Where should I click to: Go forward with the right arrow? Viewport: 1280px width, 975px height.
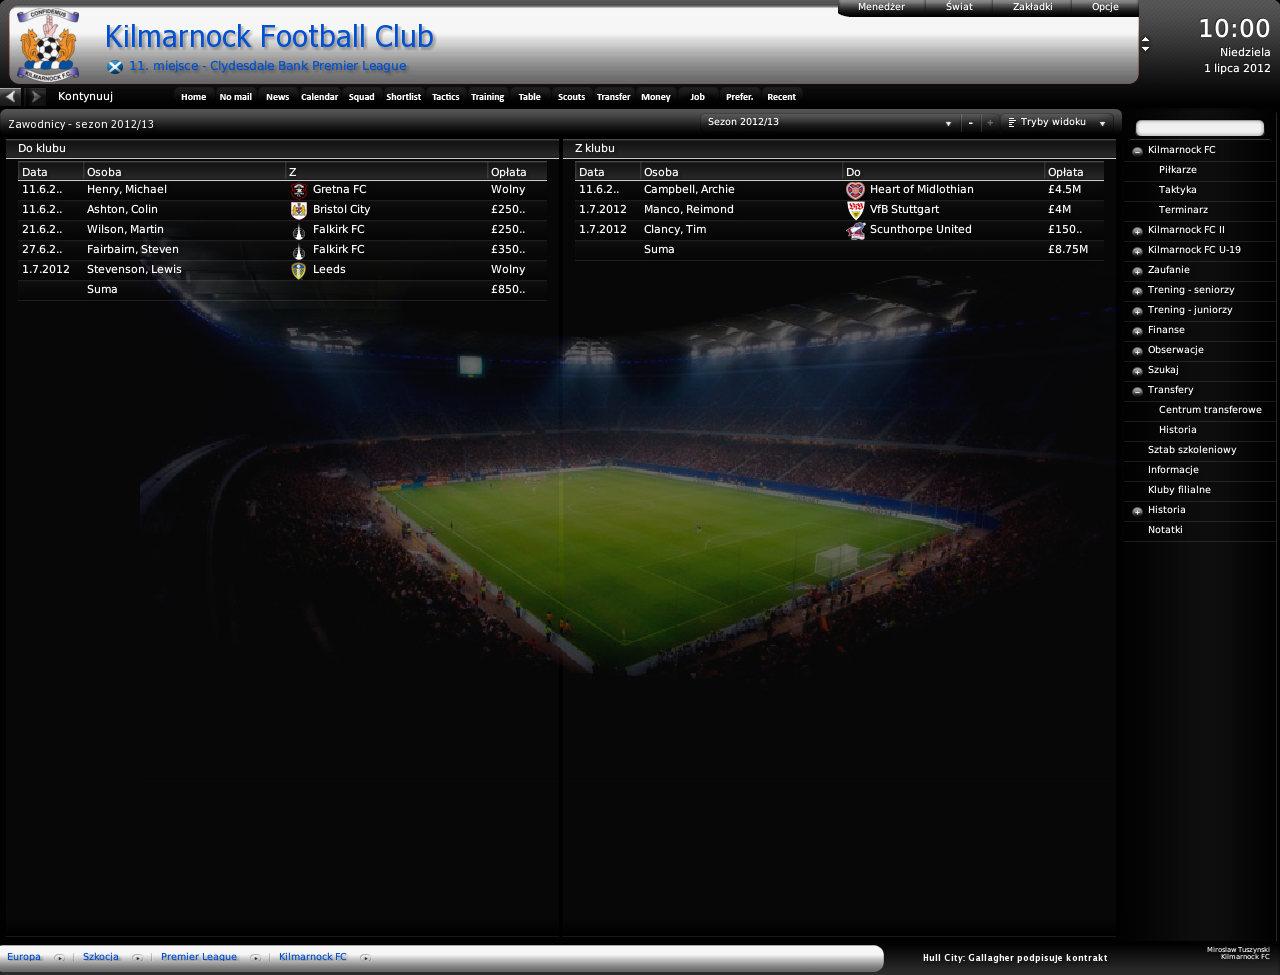pyautogui.click(x=36, y=96)
